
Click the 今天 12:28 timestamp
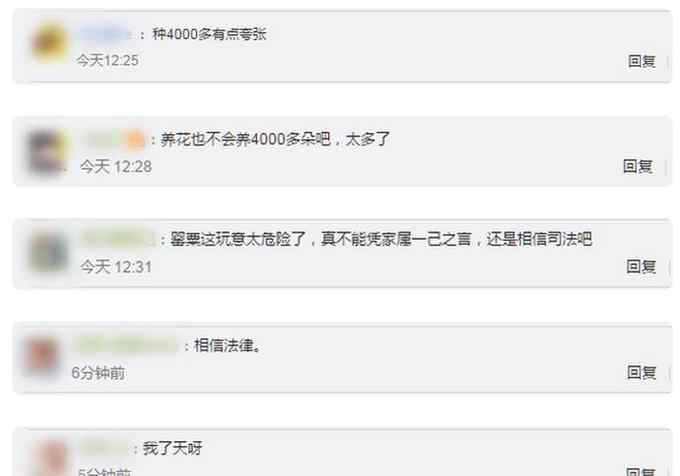pyautogui.click(x=116, y=166)
